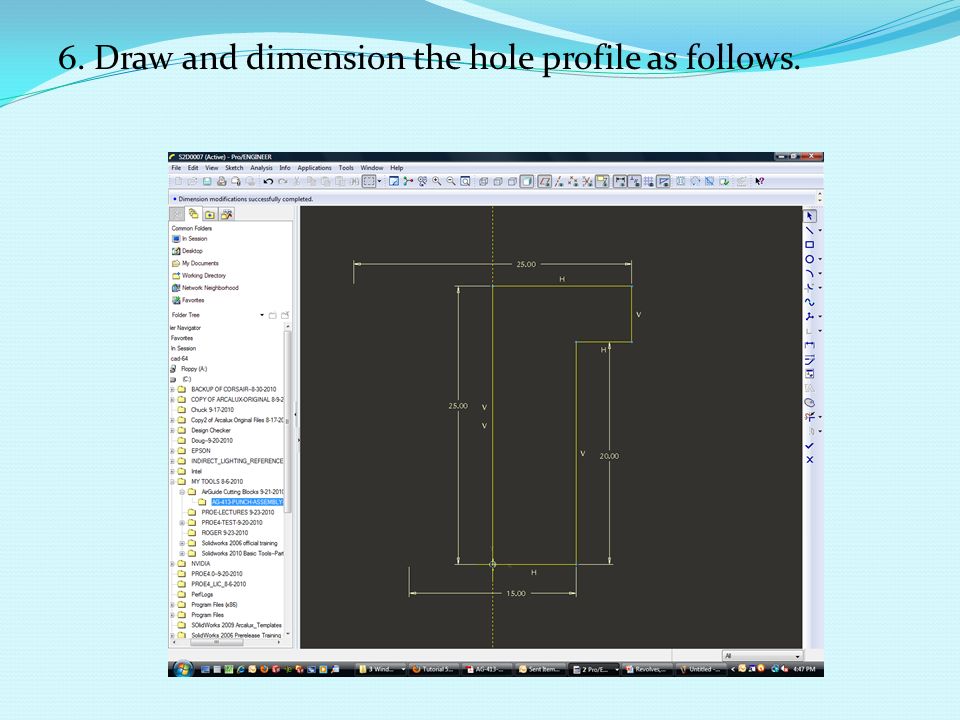Screen dimensions: 960x720
Task: Click the Undo arrow icon
Action: click(x=268, y=181)
